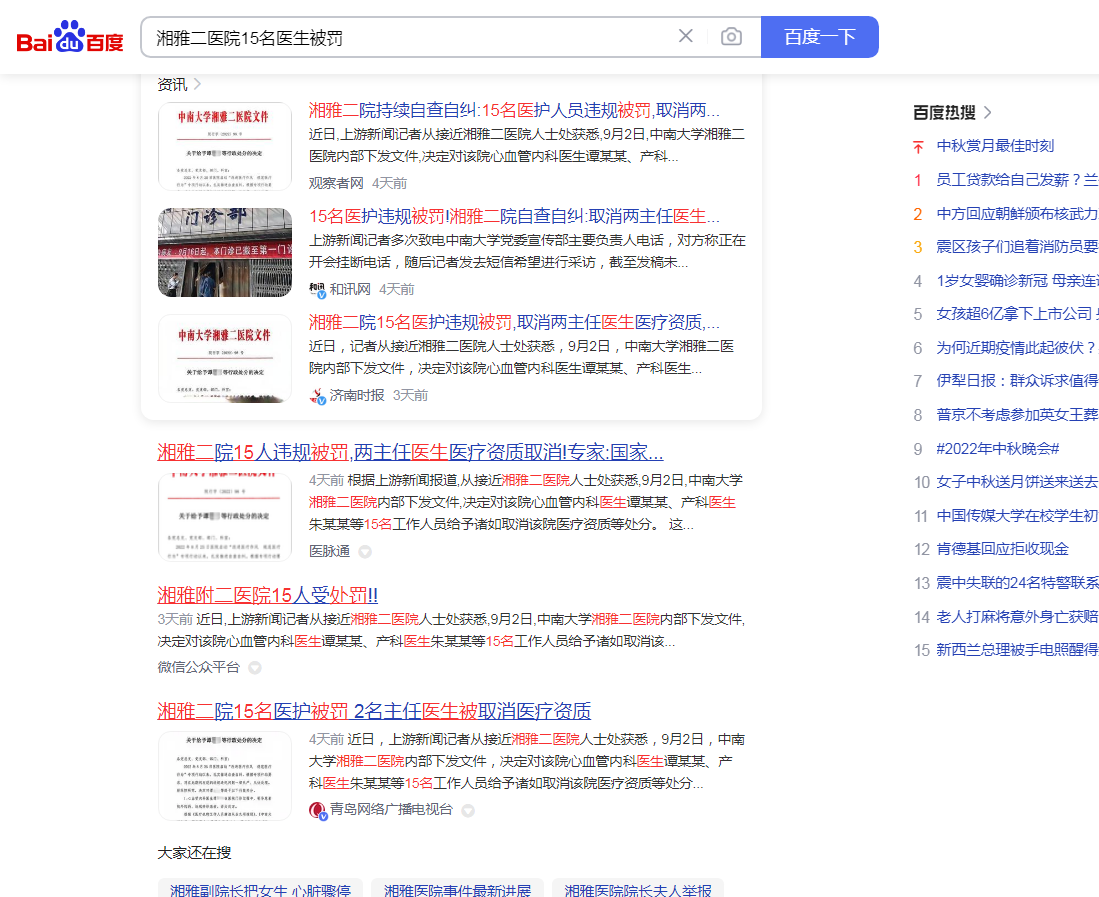Screen dimensions: 1099x897
Task: Clear the search box with the X icon
Action: (685, 36)
